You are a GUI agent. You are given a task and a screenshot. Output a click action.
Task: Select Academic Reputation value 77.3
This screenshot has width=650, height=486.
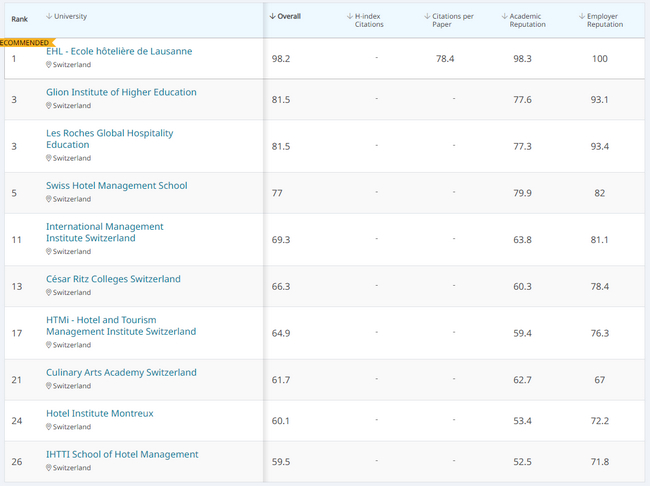(522, 146)
